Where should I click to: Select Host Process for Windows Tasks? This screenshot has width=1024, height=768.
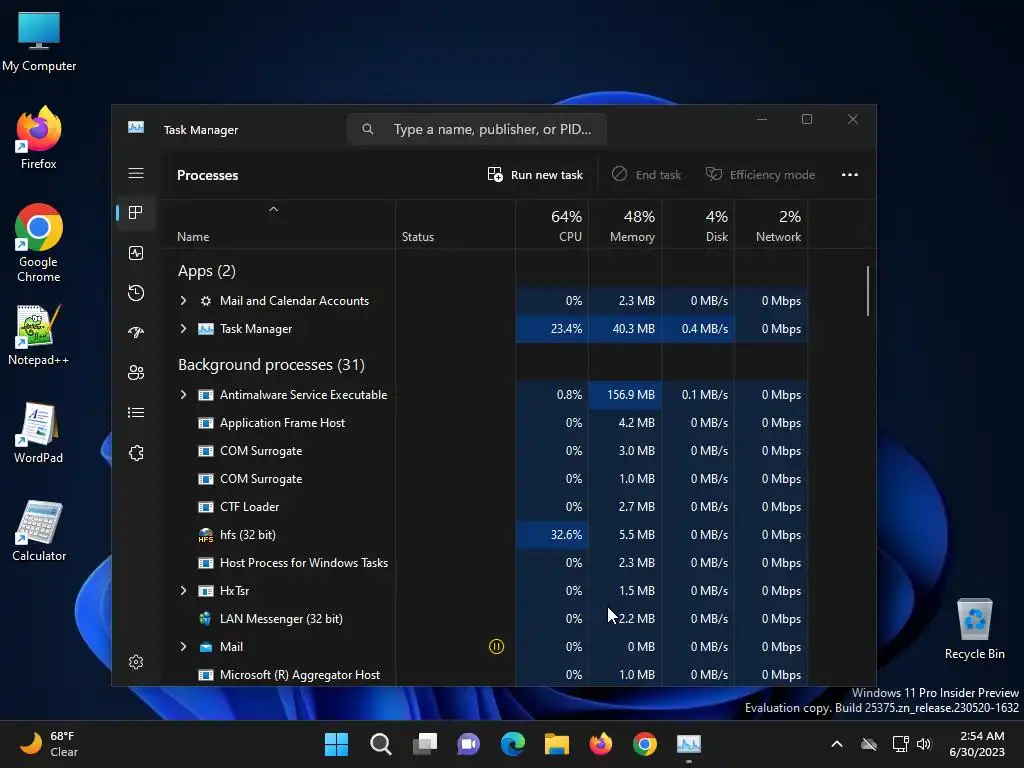pyautogui.click(x=485, y=562)
